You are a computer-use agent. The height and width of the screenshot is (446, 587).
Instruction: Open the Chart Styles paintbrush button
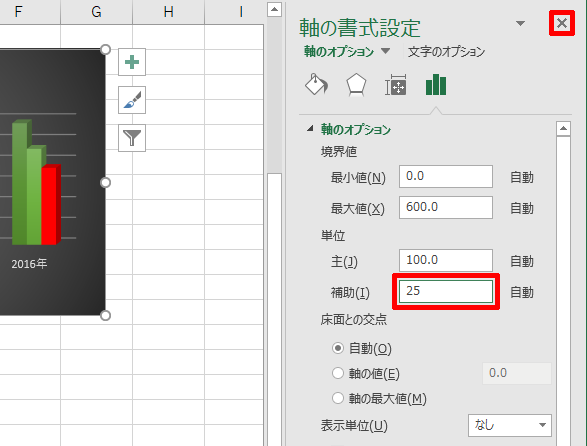[x=132, y=100]
